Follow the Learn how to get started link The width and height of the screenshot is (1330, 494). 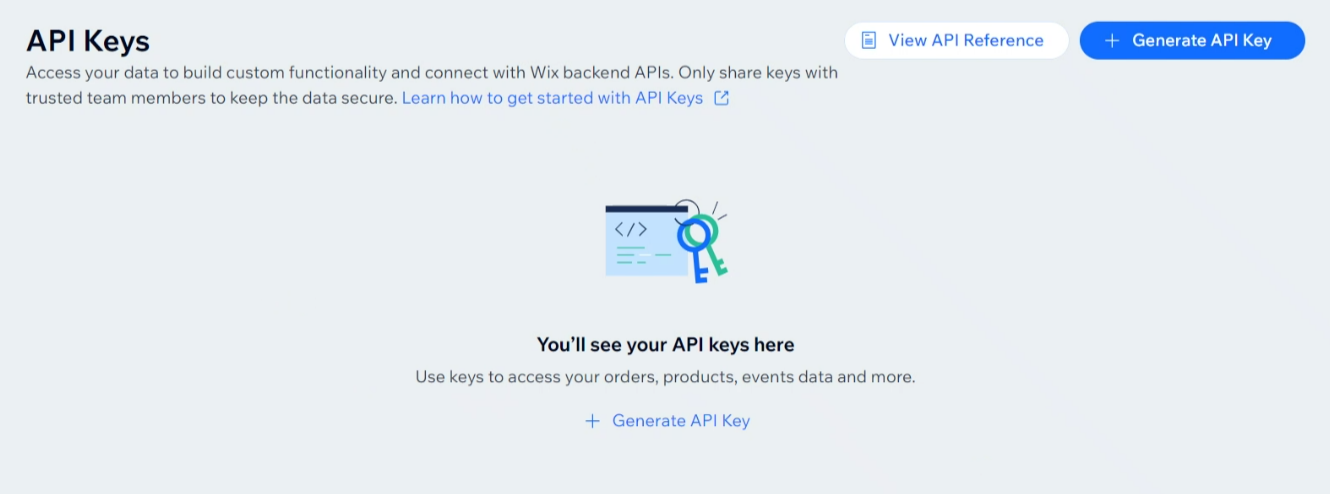552,98
